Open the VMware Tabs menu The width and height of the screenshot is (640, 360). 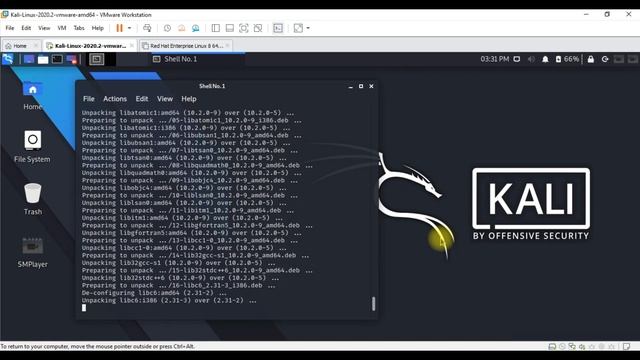tap(79, 28)
